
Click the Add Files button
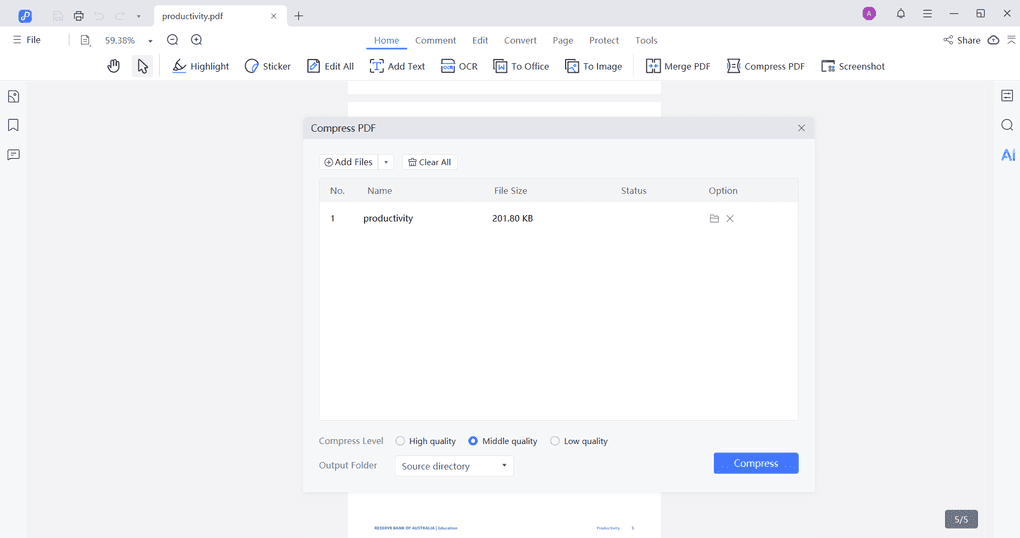tap(348, 162)
